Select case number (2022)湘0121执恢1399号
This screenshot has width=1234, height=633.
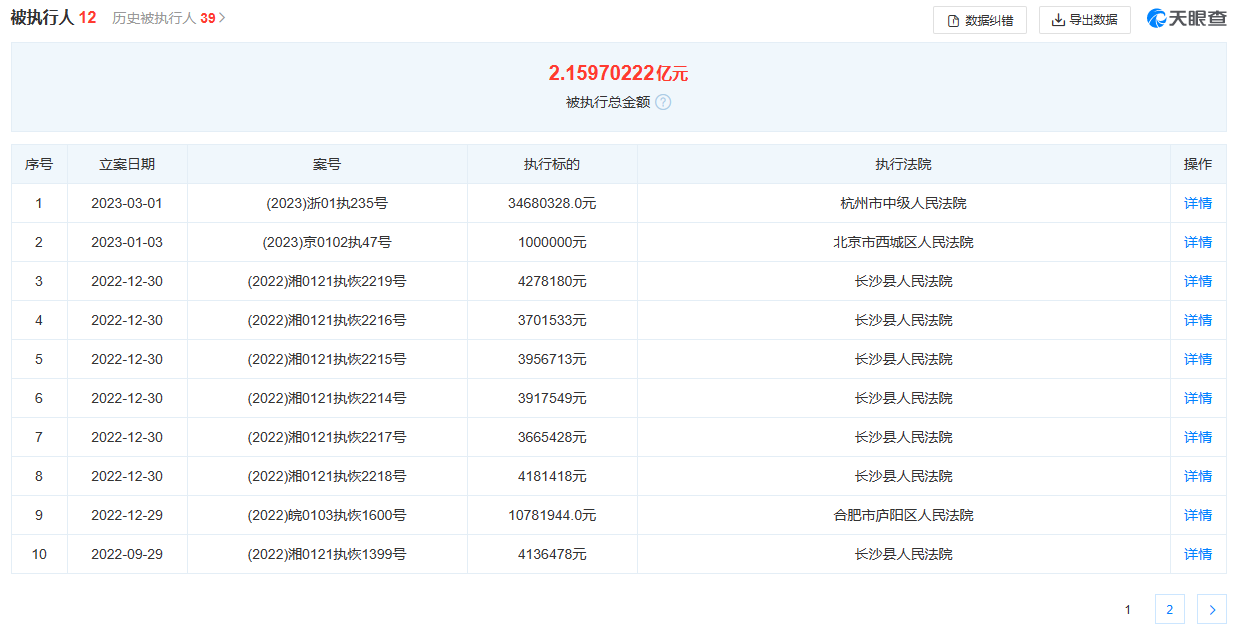pyautogui.click(x=327, y=554)
